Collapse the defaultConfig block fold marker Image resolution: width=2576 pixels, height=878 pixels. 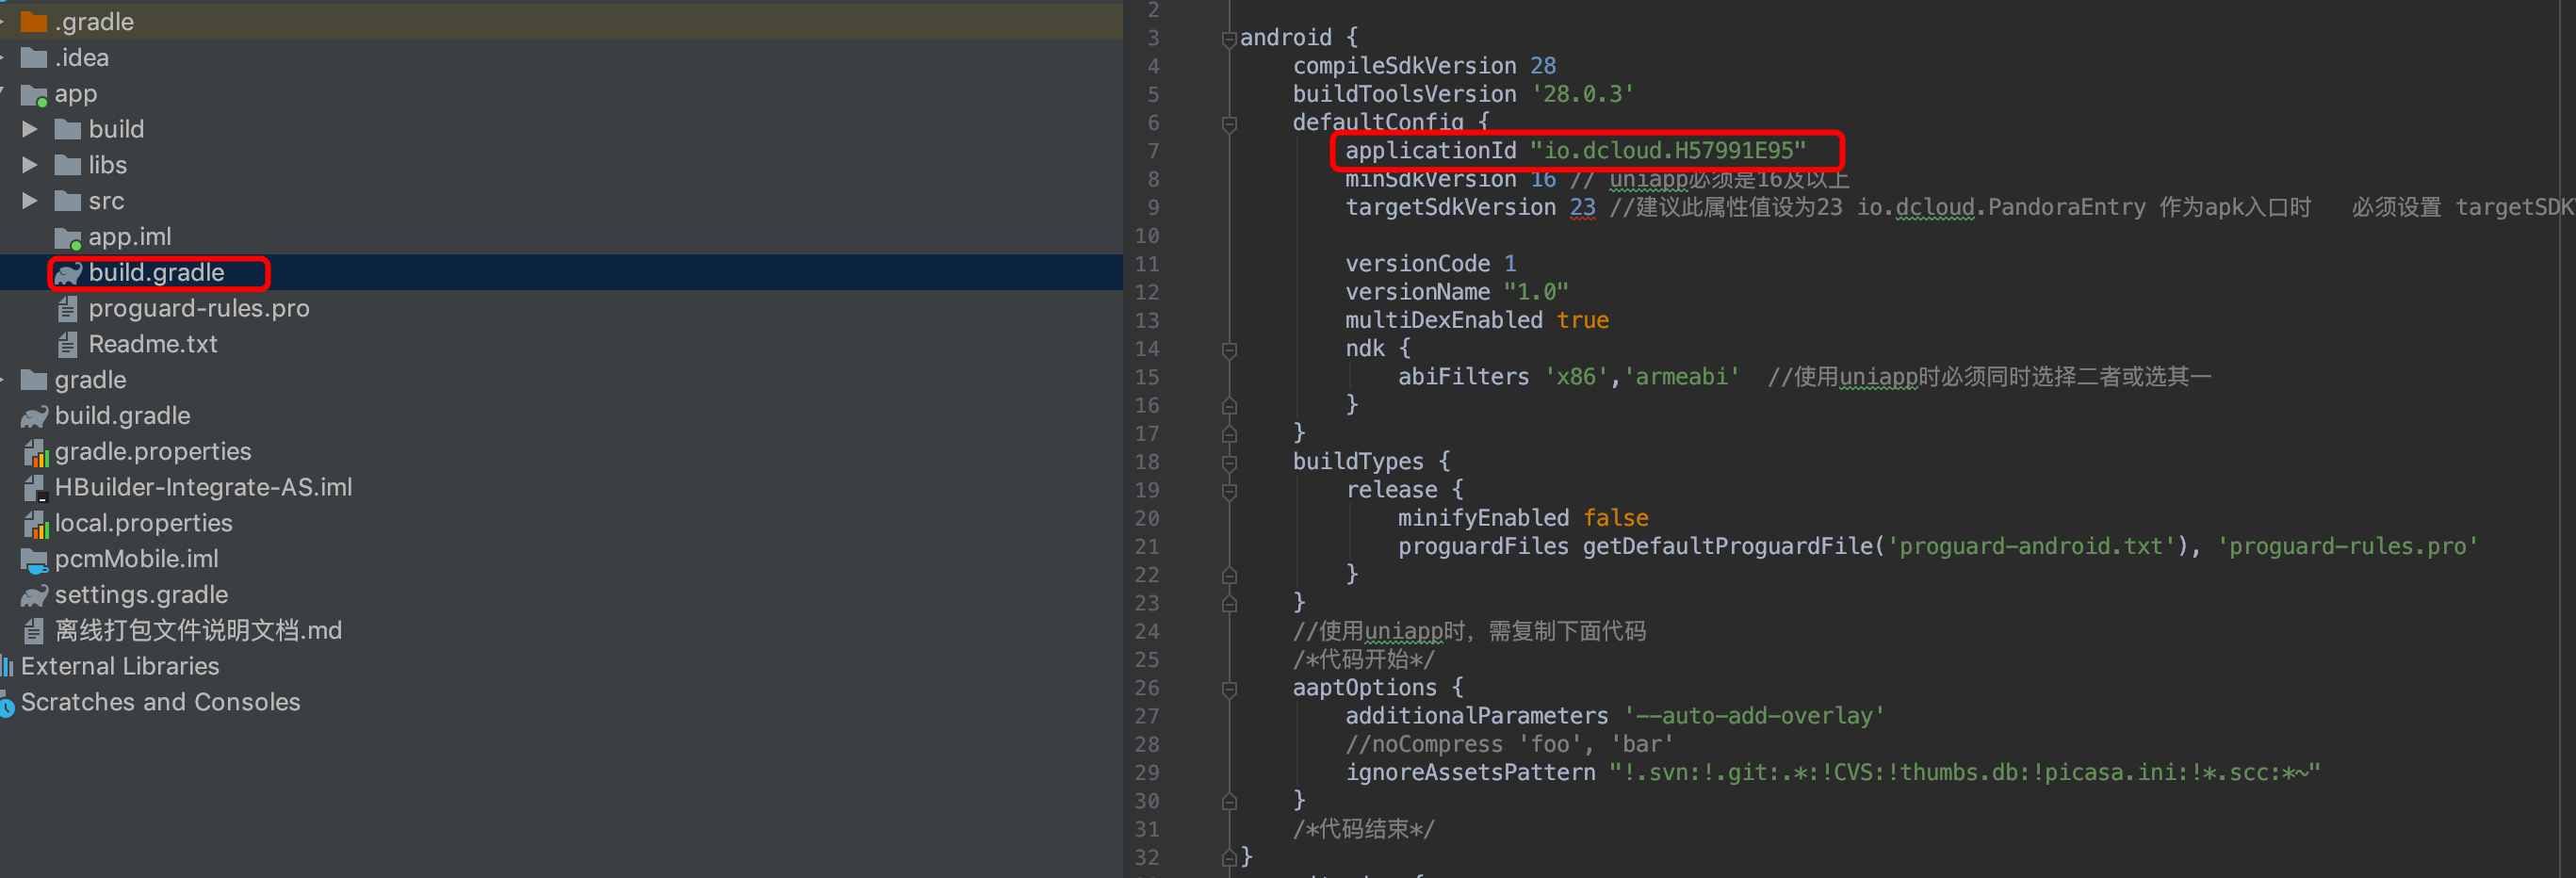click(x=1229, y=124)
